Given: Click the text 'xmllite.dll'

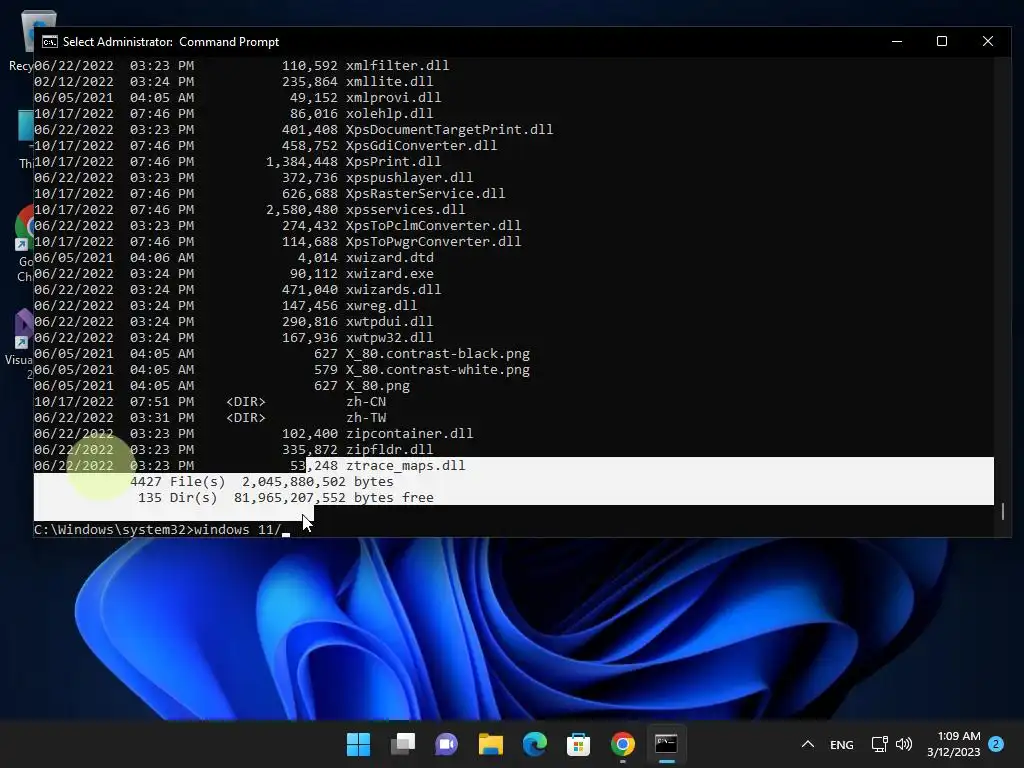Looking at the screenshot, I should coord(389,82).
